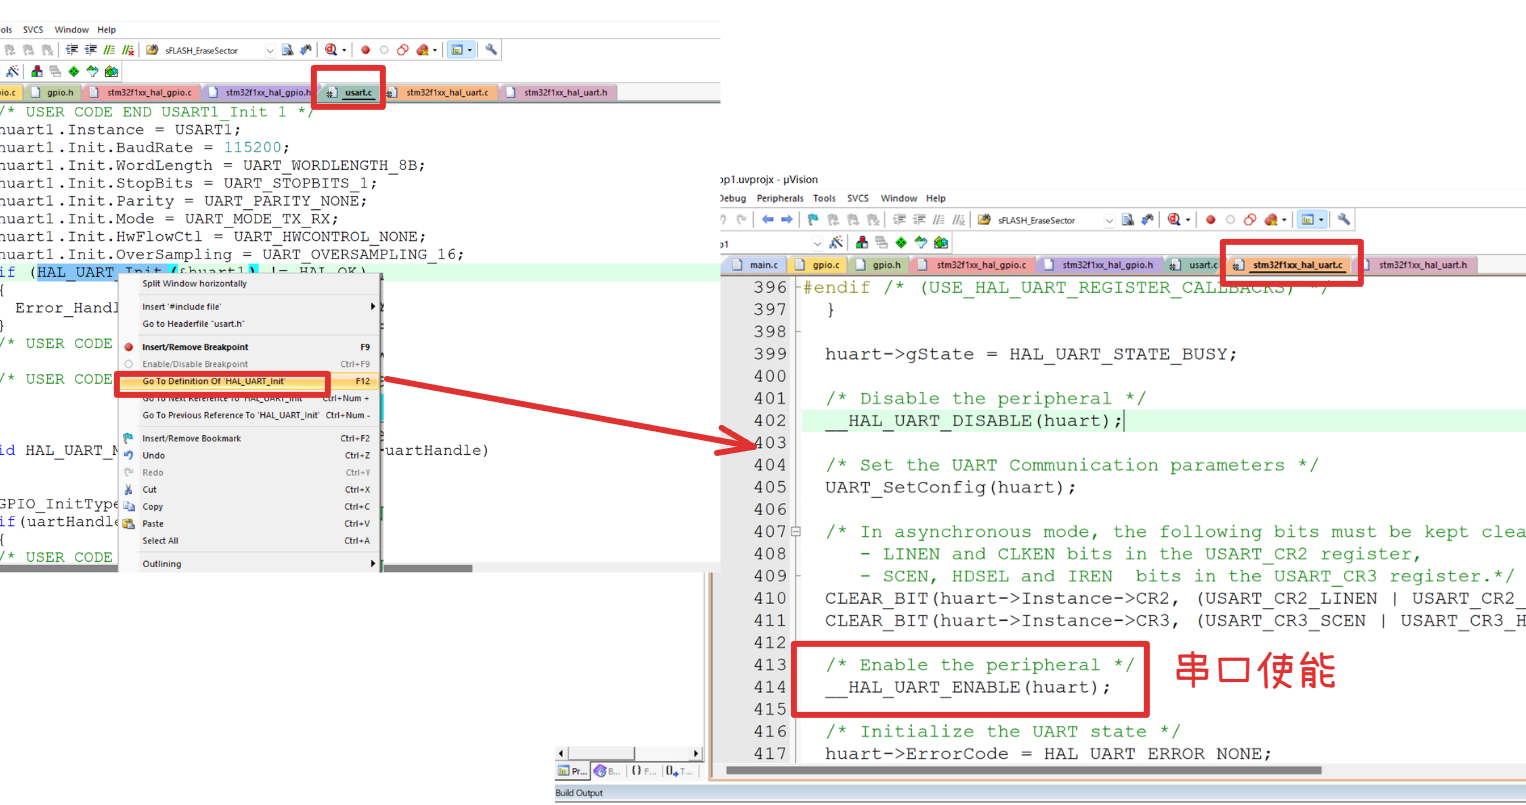Open debug icon dropdown arrow in right toolbar
Viewport: 1526px width, 805px height.
[x=1188, y=219]
